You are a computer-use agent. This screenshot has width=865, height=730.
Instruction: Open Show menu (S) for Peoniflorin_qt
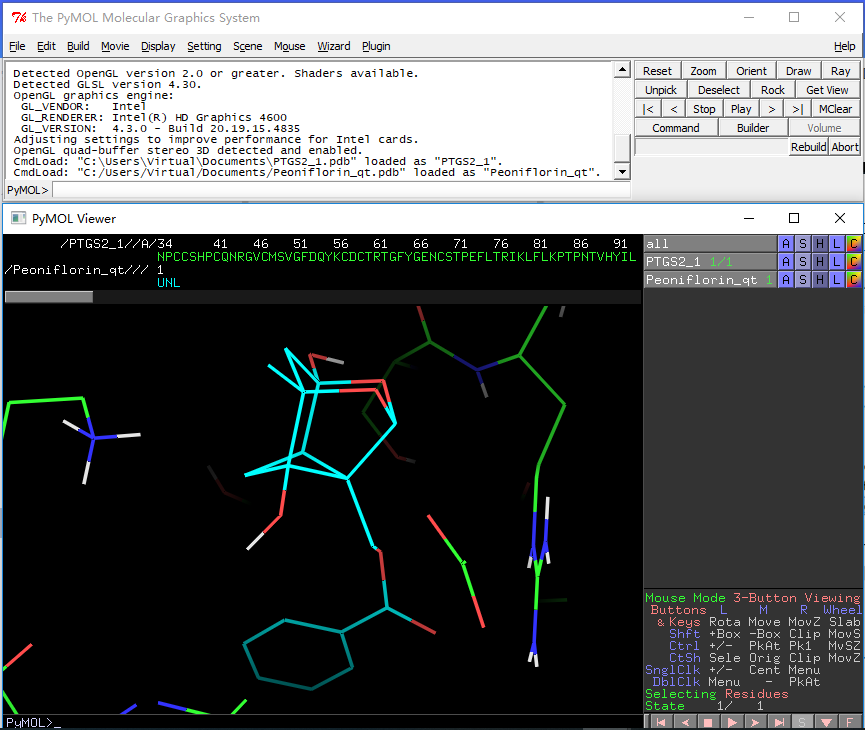tap(803, 280)
